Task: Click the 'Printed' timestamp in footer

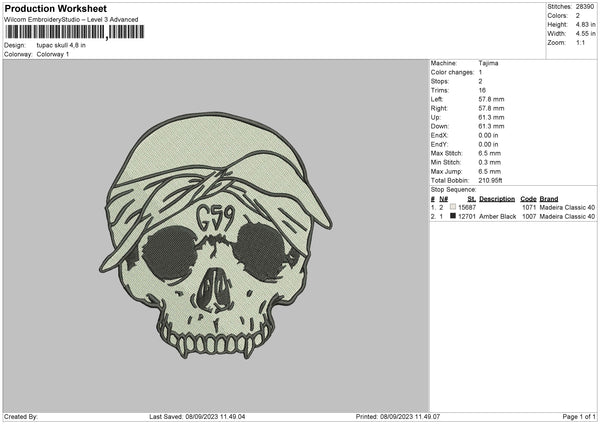Action: [398, 417]
